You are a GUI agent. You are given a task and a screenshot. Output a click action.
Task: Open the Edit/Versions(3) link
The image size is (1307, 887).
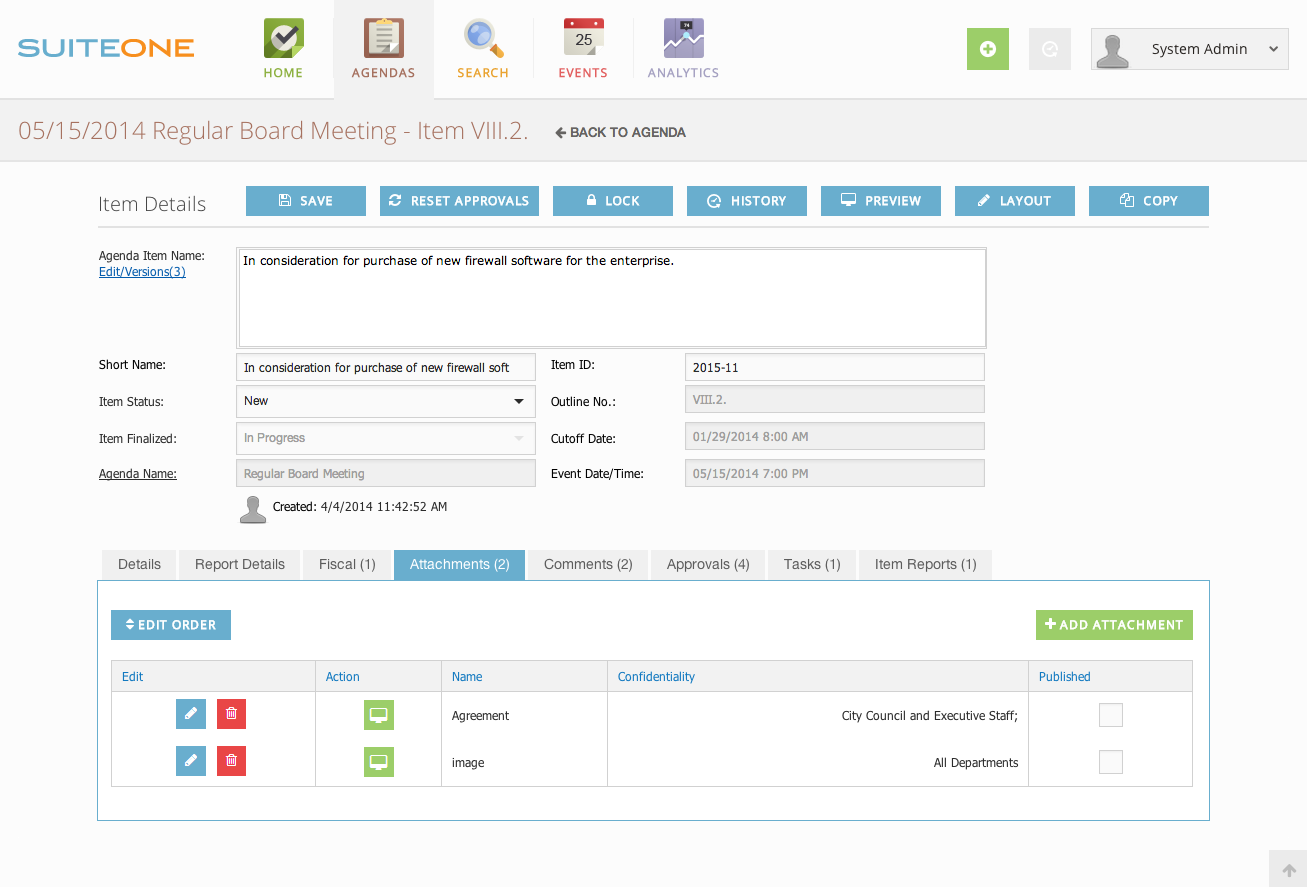tap(142, 272)
